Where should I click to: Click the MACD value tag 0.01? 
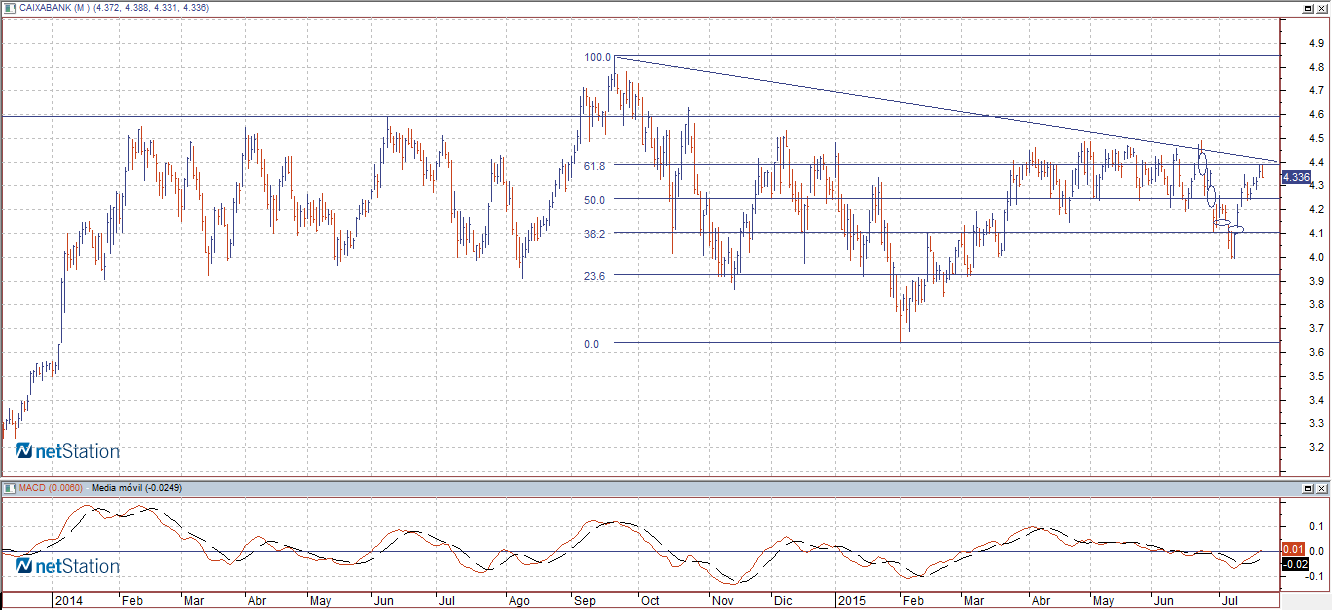pyautogui.click(x=1291, y=549)
